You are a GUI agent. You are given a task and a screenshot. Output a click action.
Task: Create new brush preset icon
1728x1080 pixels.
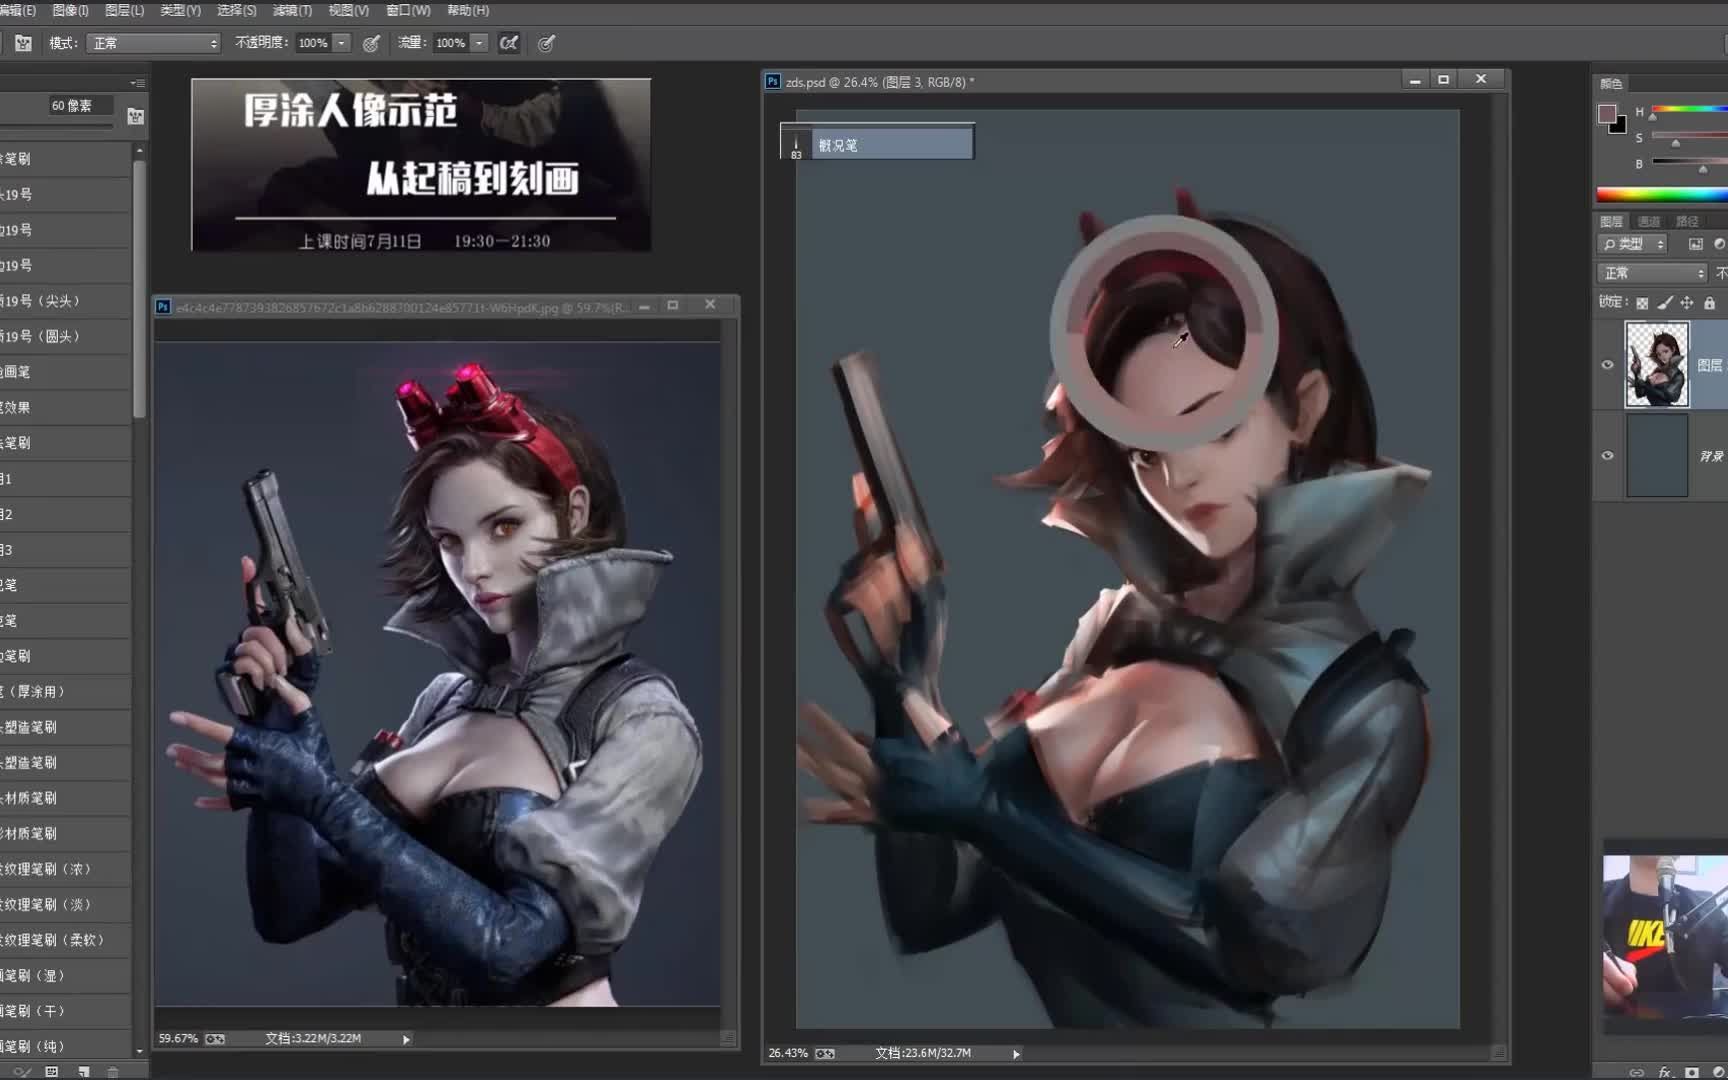click(x=84, y=1071)
